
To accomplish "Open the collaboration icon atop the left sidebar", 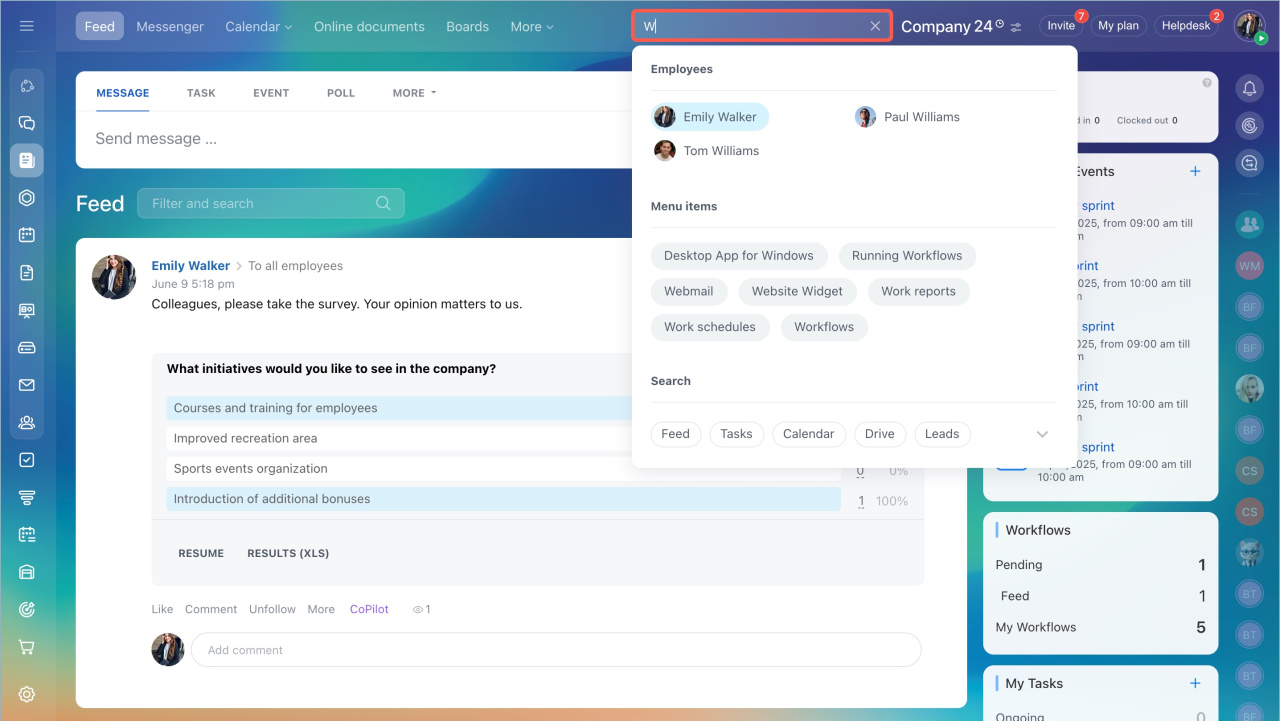I will pos(27,86).
